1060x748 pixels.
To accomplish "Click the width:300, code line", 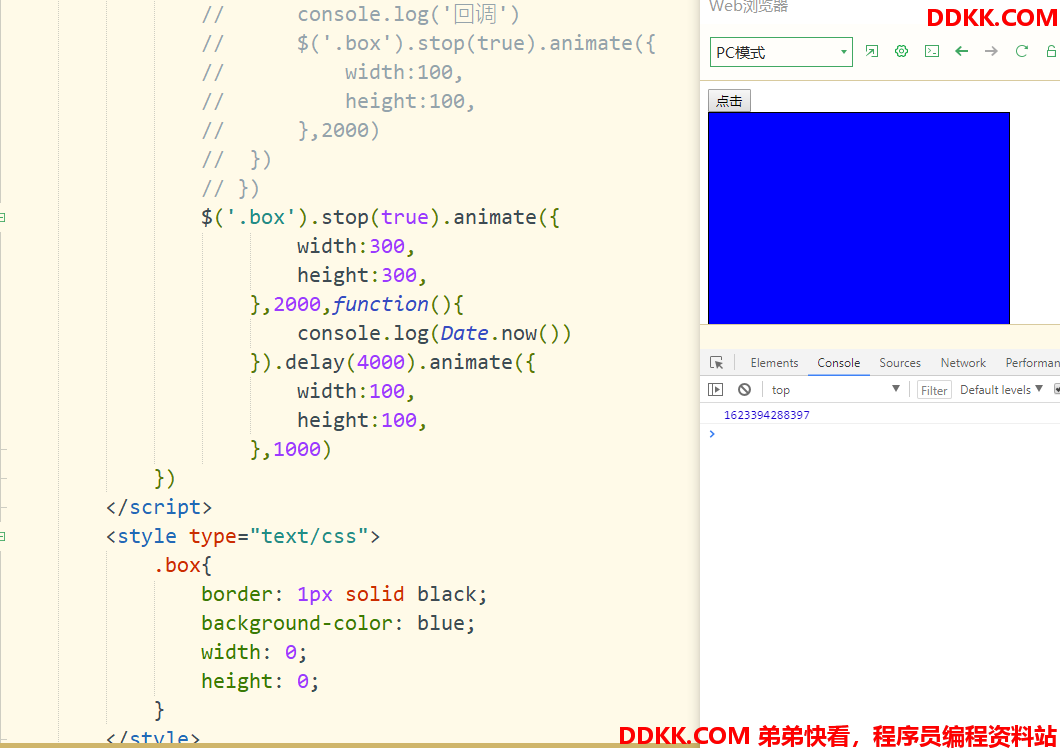I will (x=356, y=246).
